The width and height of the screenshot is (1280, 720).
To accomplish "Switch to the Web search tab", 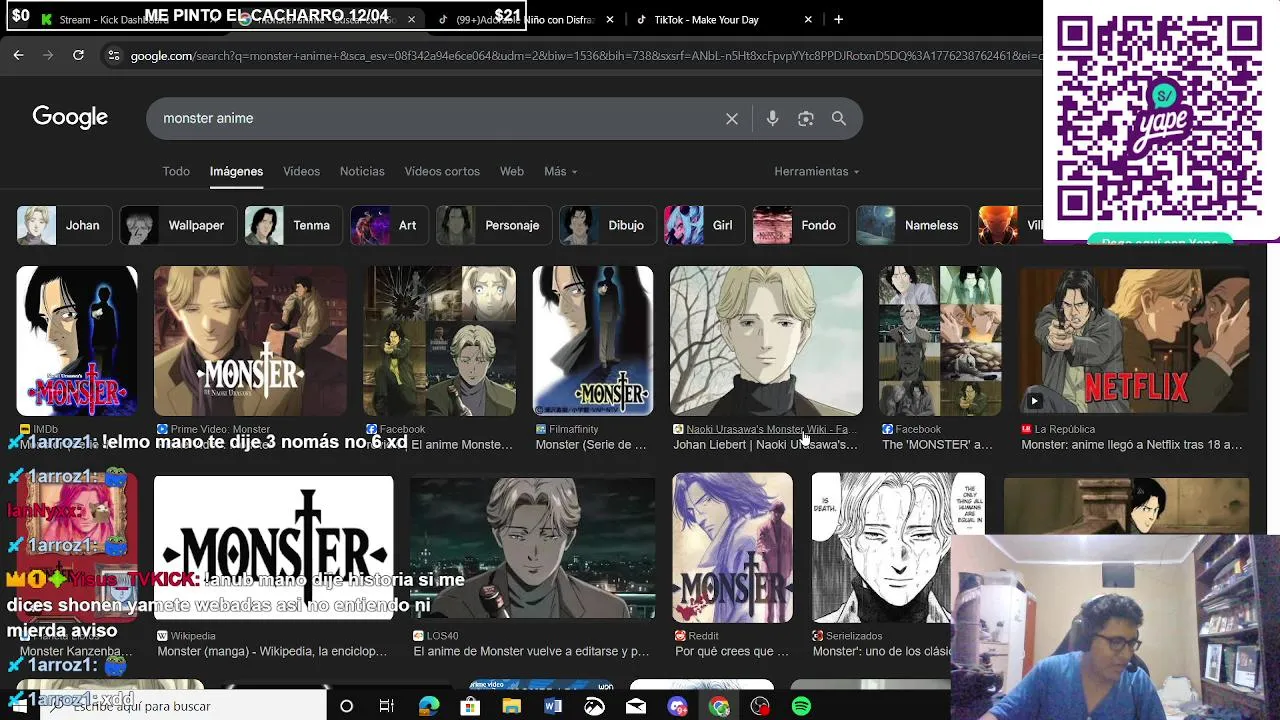I will [511, 171].
